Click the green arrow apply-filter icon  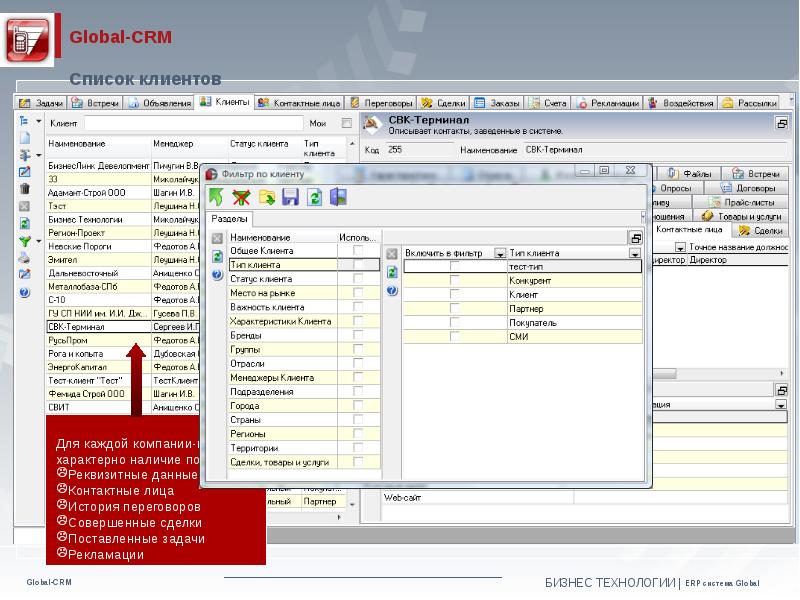[x=216, y=197]
